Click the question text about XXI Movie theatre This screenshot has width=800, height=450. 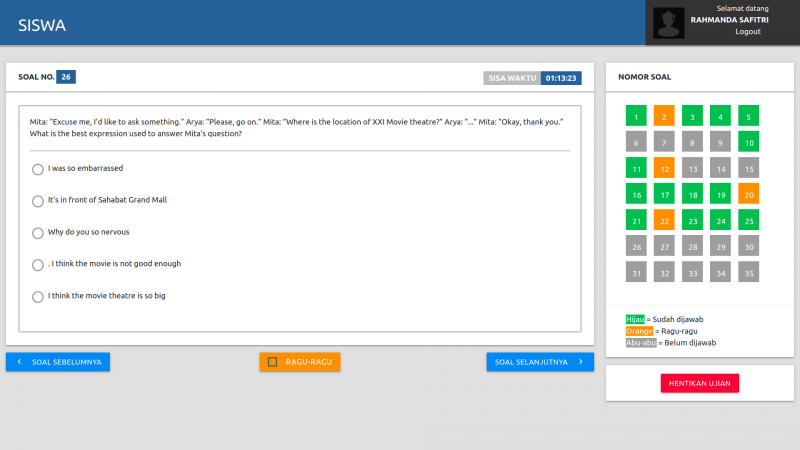(x=296, y=128)
